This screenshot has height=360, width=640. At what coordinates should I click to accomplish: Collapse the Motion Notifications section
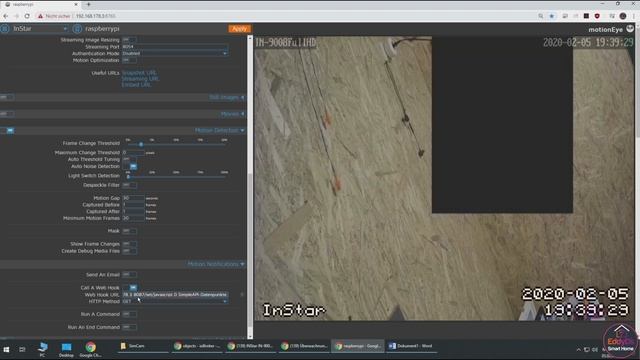(216, 264)
